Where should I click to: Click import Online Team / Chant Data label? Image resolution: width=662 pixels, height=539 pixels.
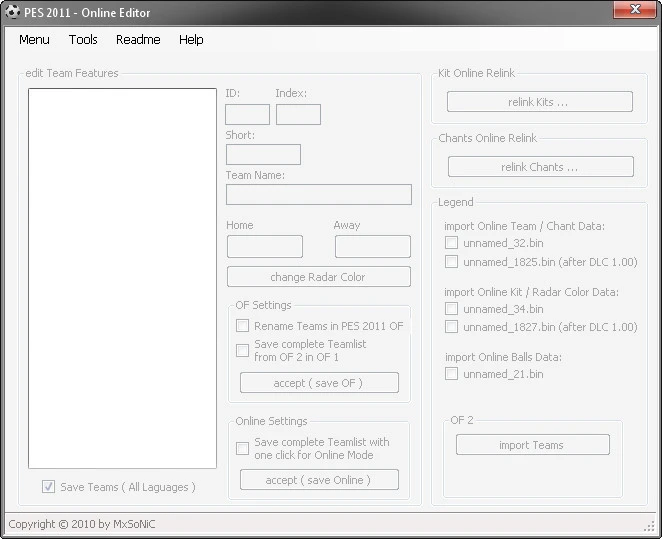[524, 226]
